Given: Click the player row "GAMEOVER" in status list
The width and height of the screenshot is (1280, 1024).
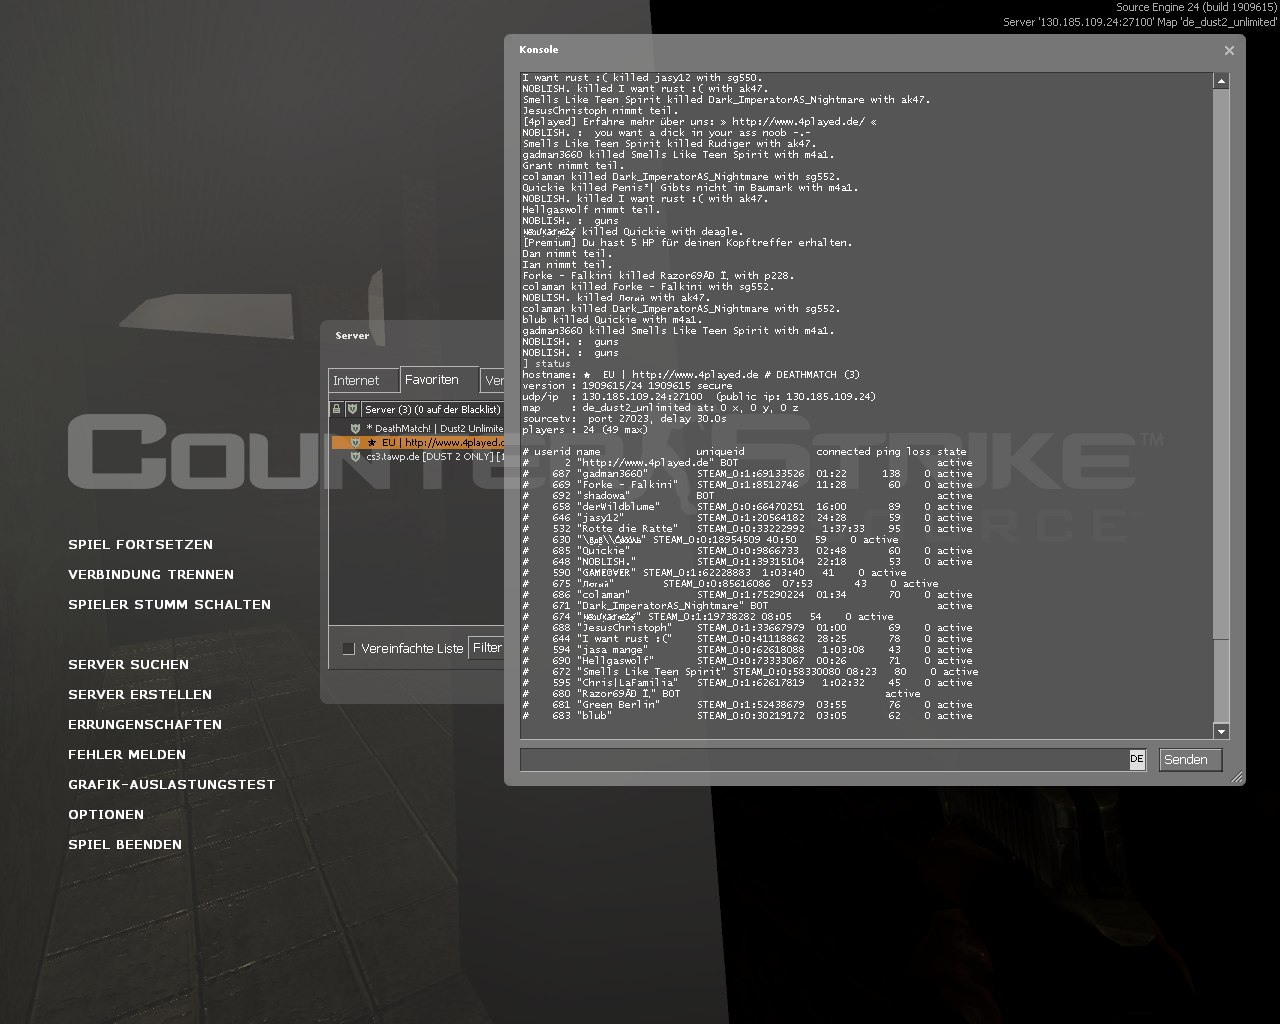Looking at the screenshot, I should coord(714,573).
